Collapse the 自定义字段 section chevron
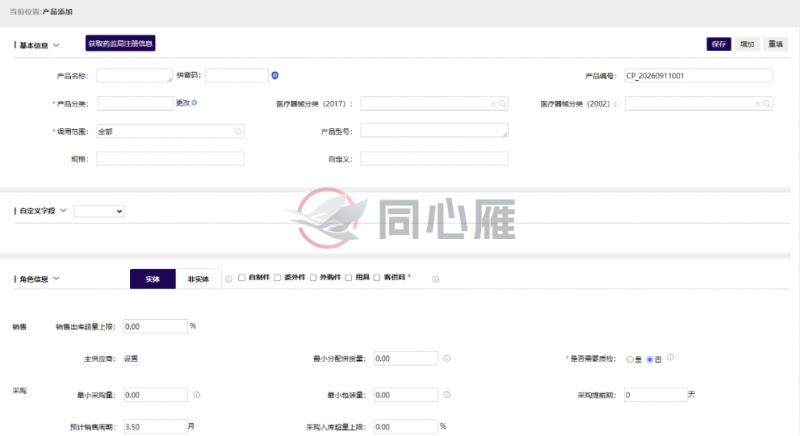Image resolution: width=800 pixels, height=436 pixels. point(63,210)
